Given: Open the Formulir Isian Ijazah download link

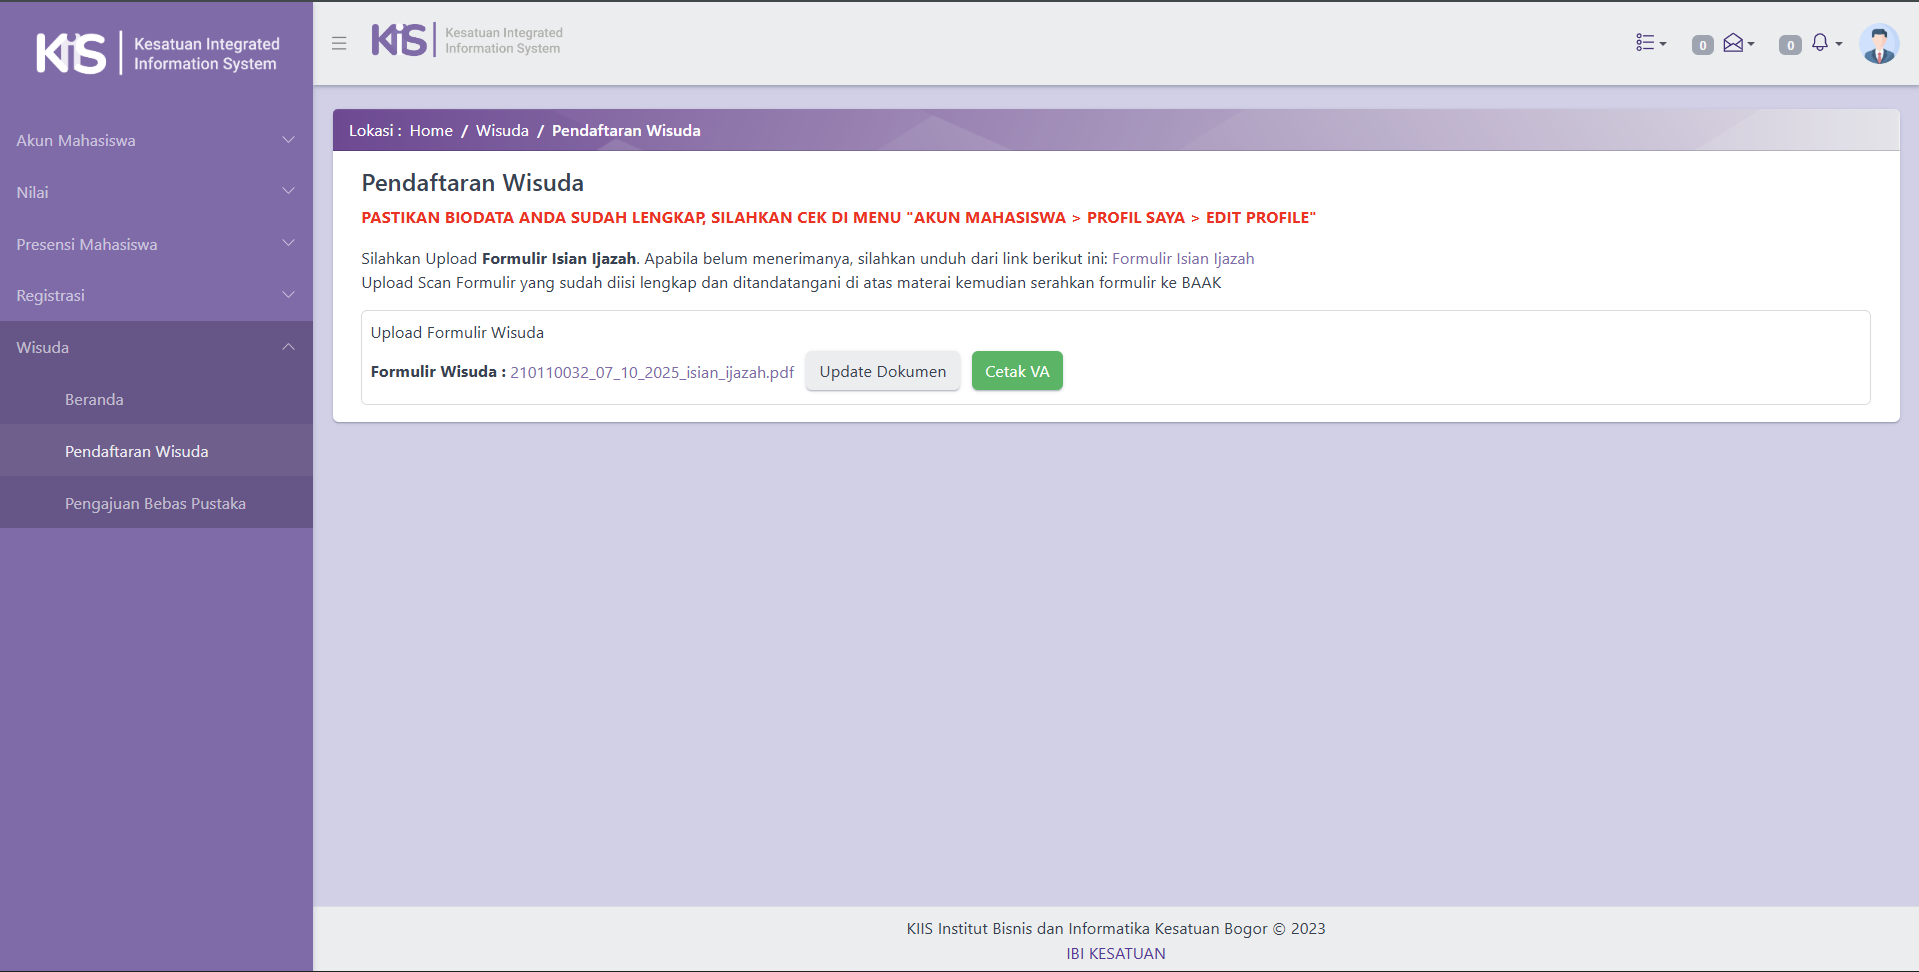Looking at the screenshot, I should pyautogui.click(x=1183, y=259).
